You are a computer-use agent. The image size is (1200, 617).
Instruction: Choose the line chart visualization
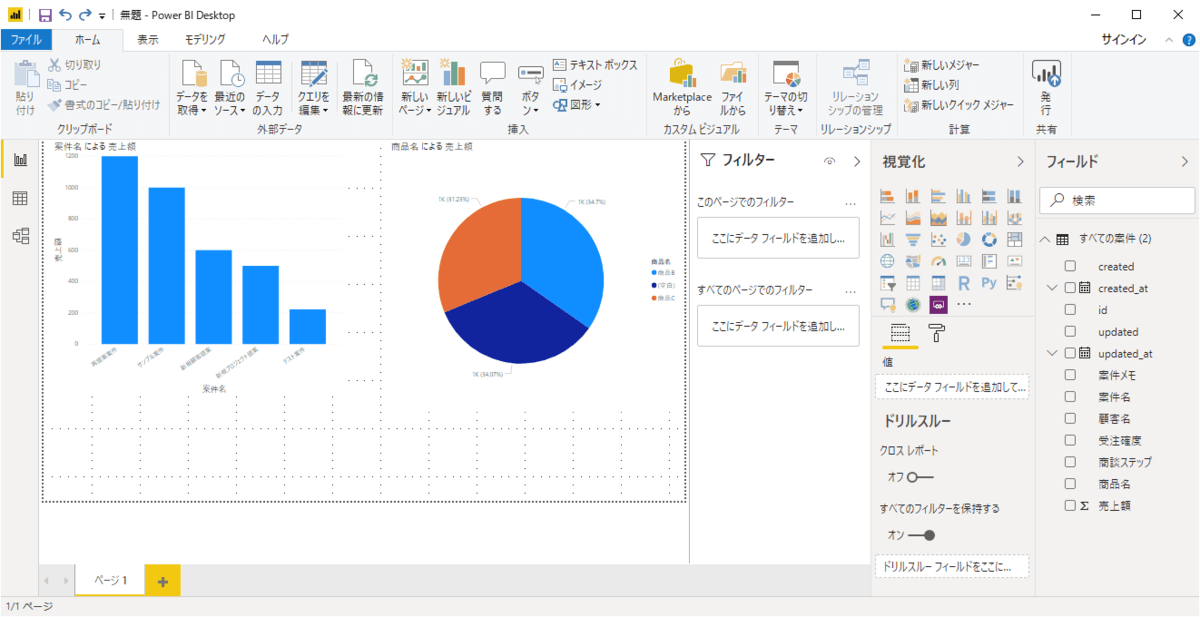point(887,217)
